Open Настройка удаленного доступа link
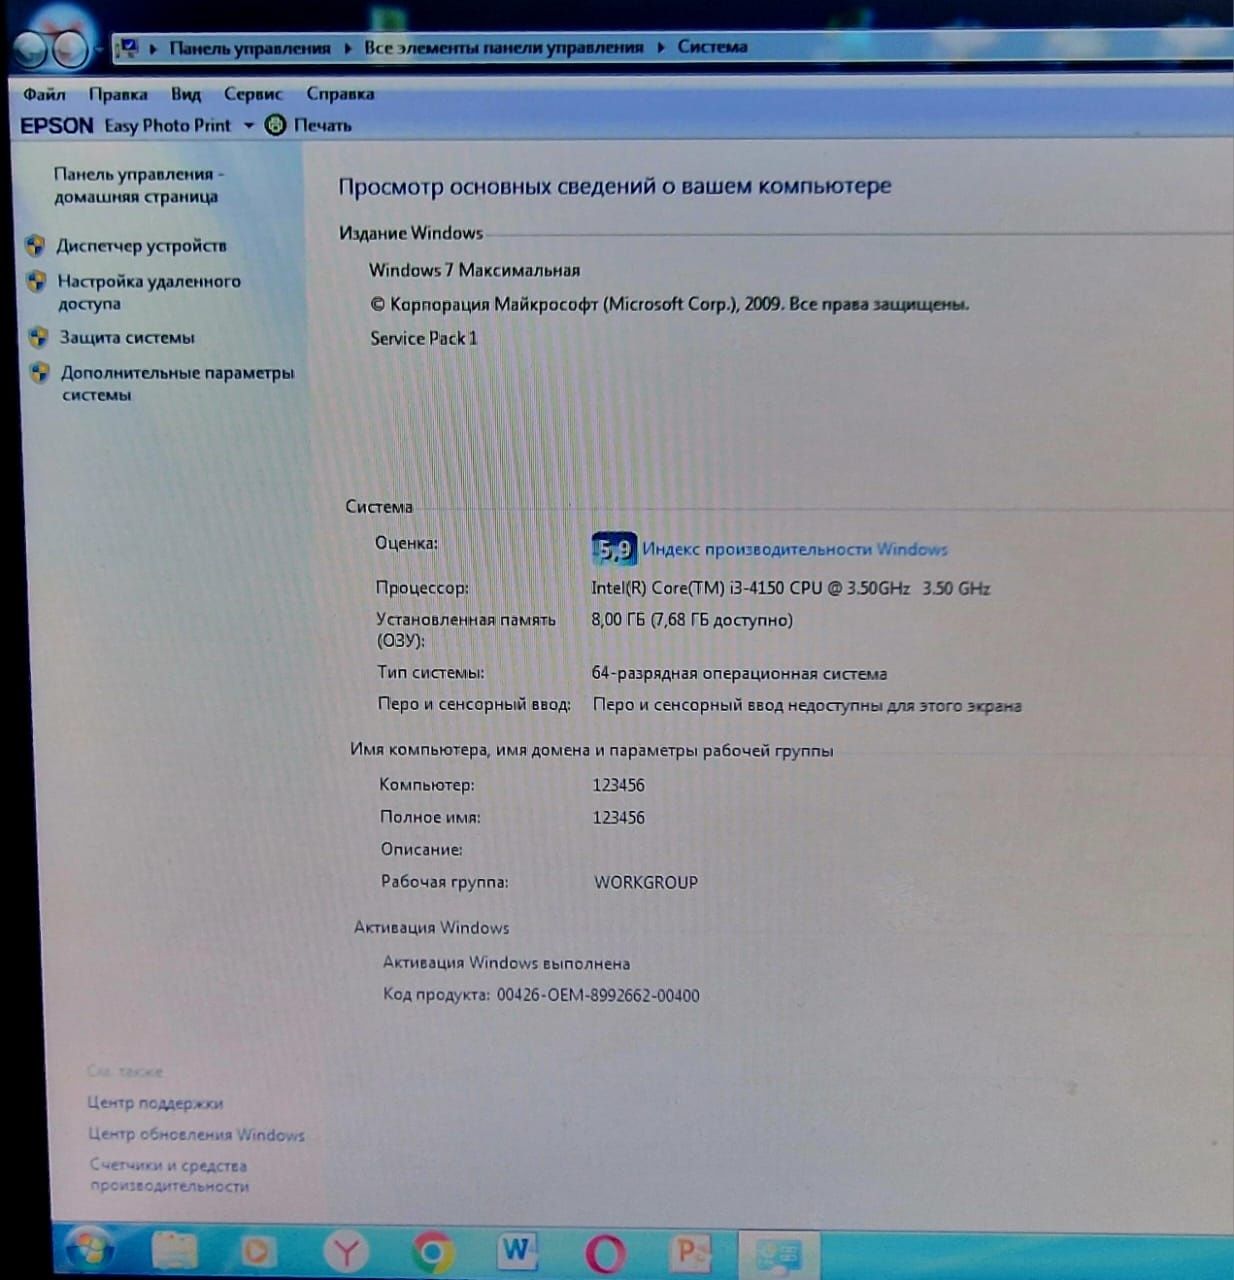 (149, 292)
